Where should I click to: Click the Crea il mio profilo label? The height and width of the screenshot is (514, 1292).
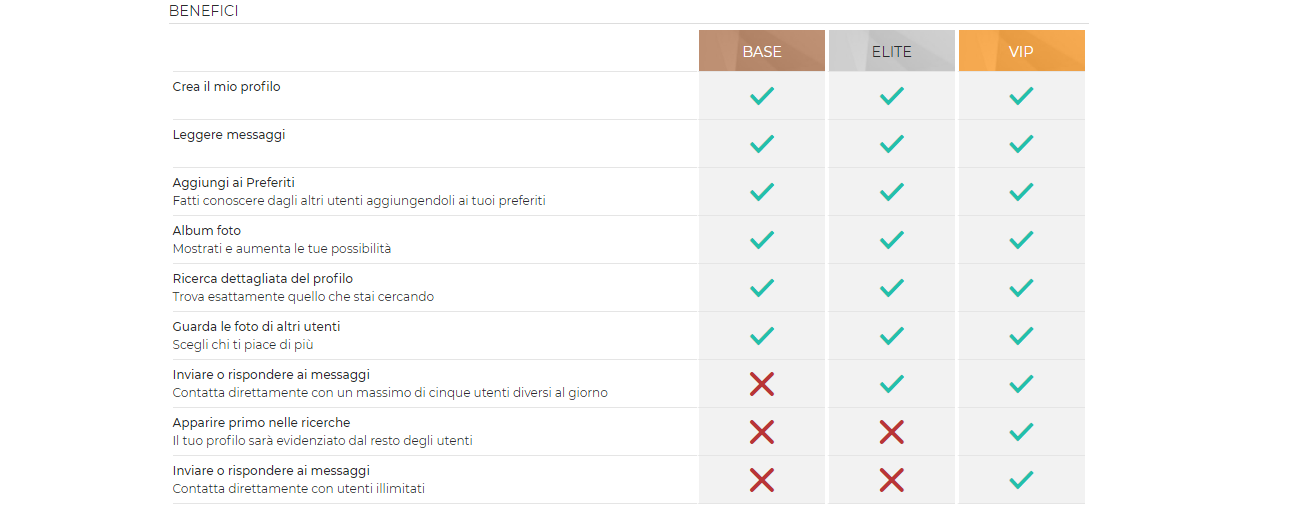[226, 87]
